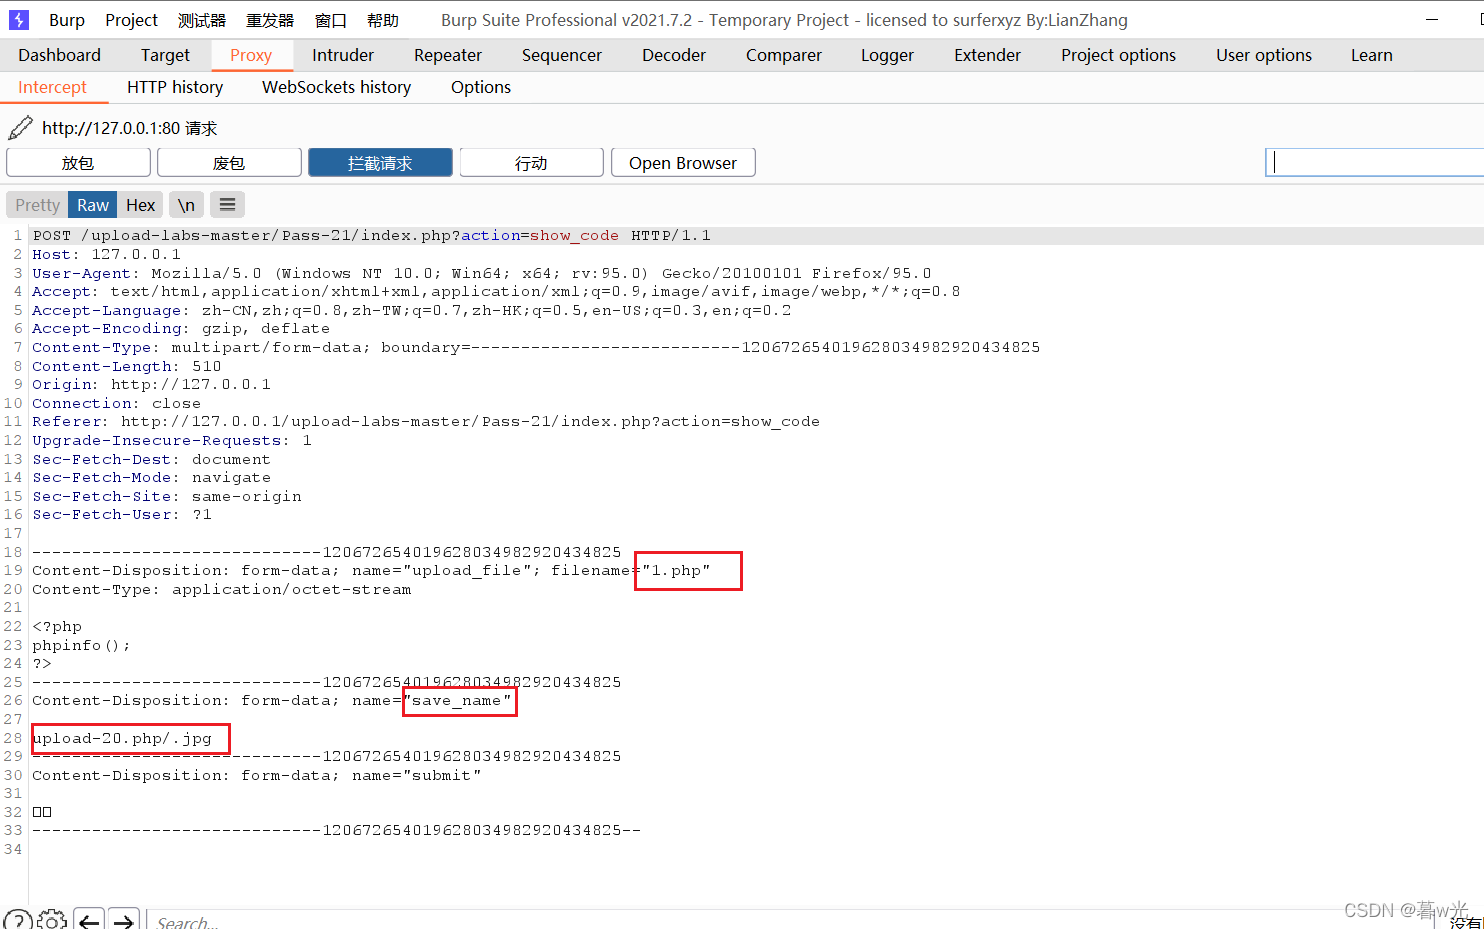Switch to the Decoder tab
Viewport: 1484px width, 929px height.
point(674,55)
